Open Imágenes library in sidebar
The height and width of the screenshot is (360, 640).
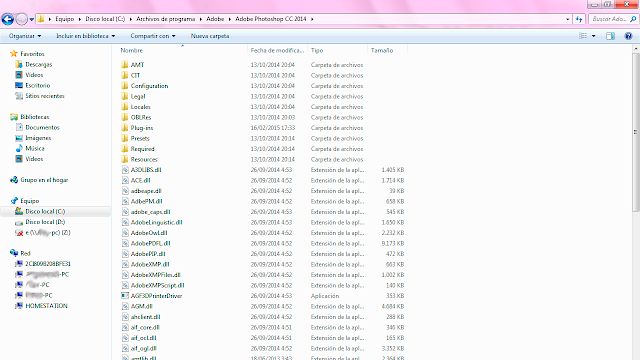pos(38,138)
